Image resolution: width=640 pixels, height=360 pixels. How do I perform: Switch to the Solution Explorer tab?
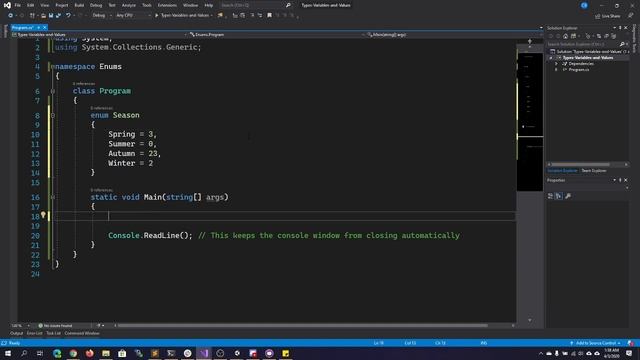[x=562, y=171]
